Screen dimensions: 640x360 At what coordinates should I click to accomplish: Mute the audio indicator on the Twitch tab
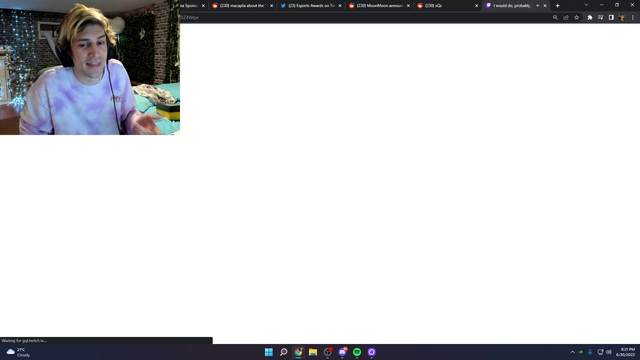point(538,6)
